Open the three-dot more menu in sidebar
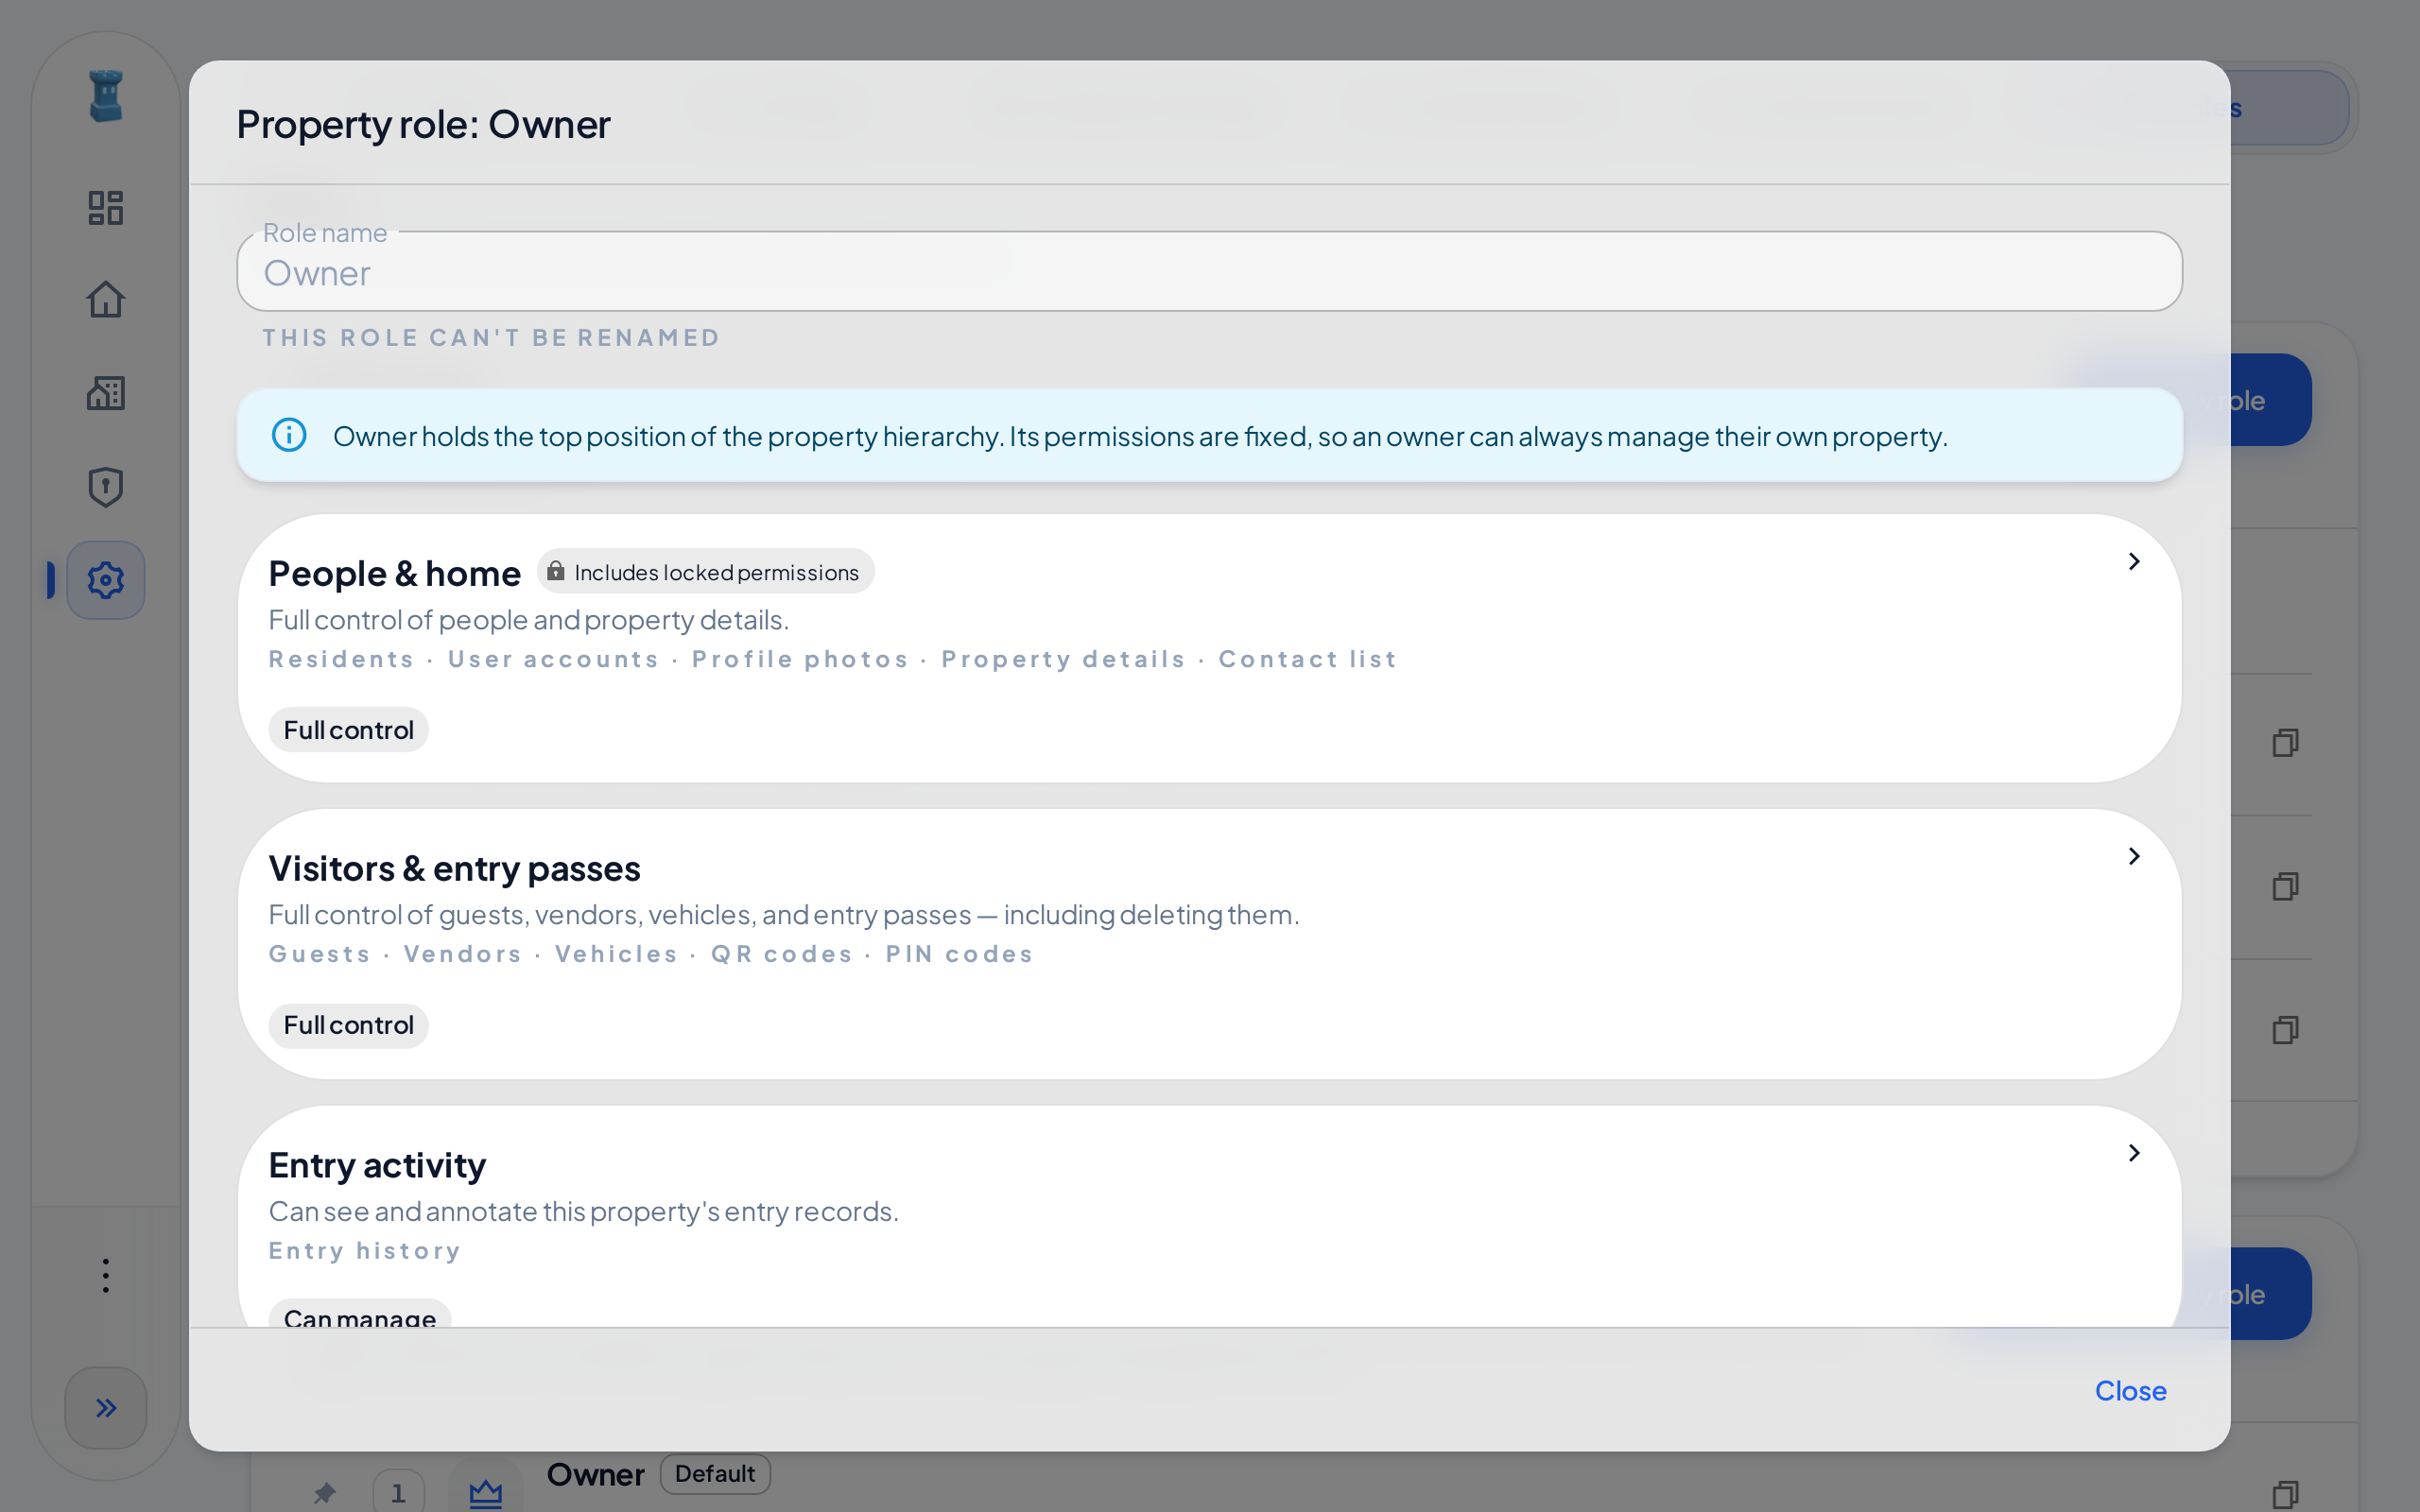Image resolution: width=2420 pixels, height=1512 pixels. coord(105,1275)
